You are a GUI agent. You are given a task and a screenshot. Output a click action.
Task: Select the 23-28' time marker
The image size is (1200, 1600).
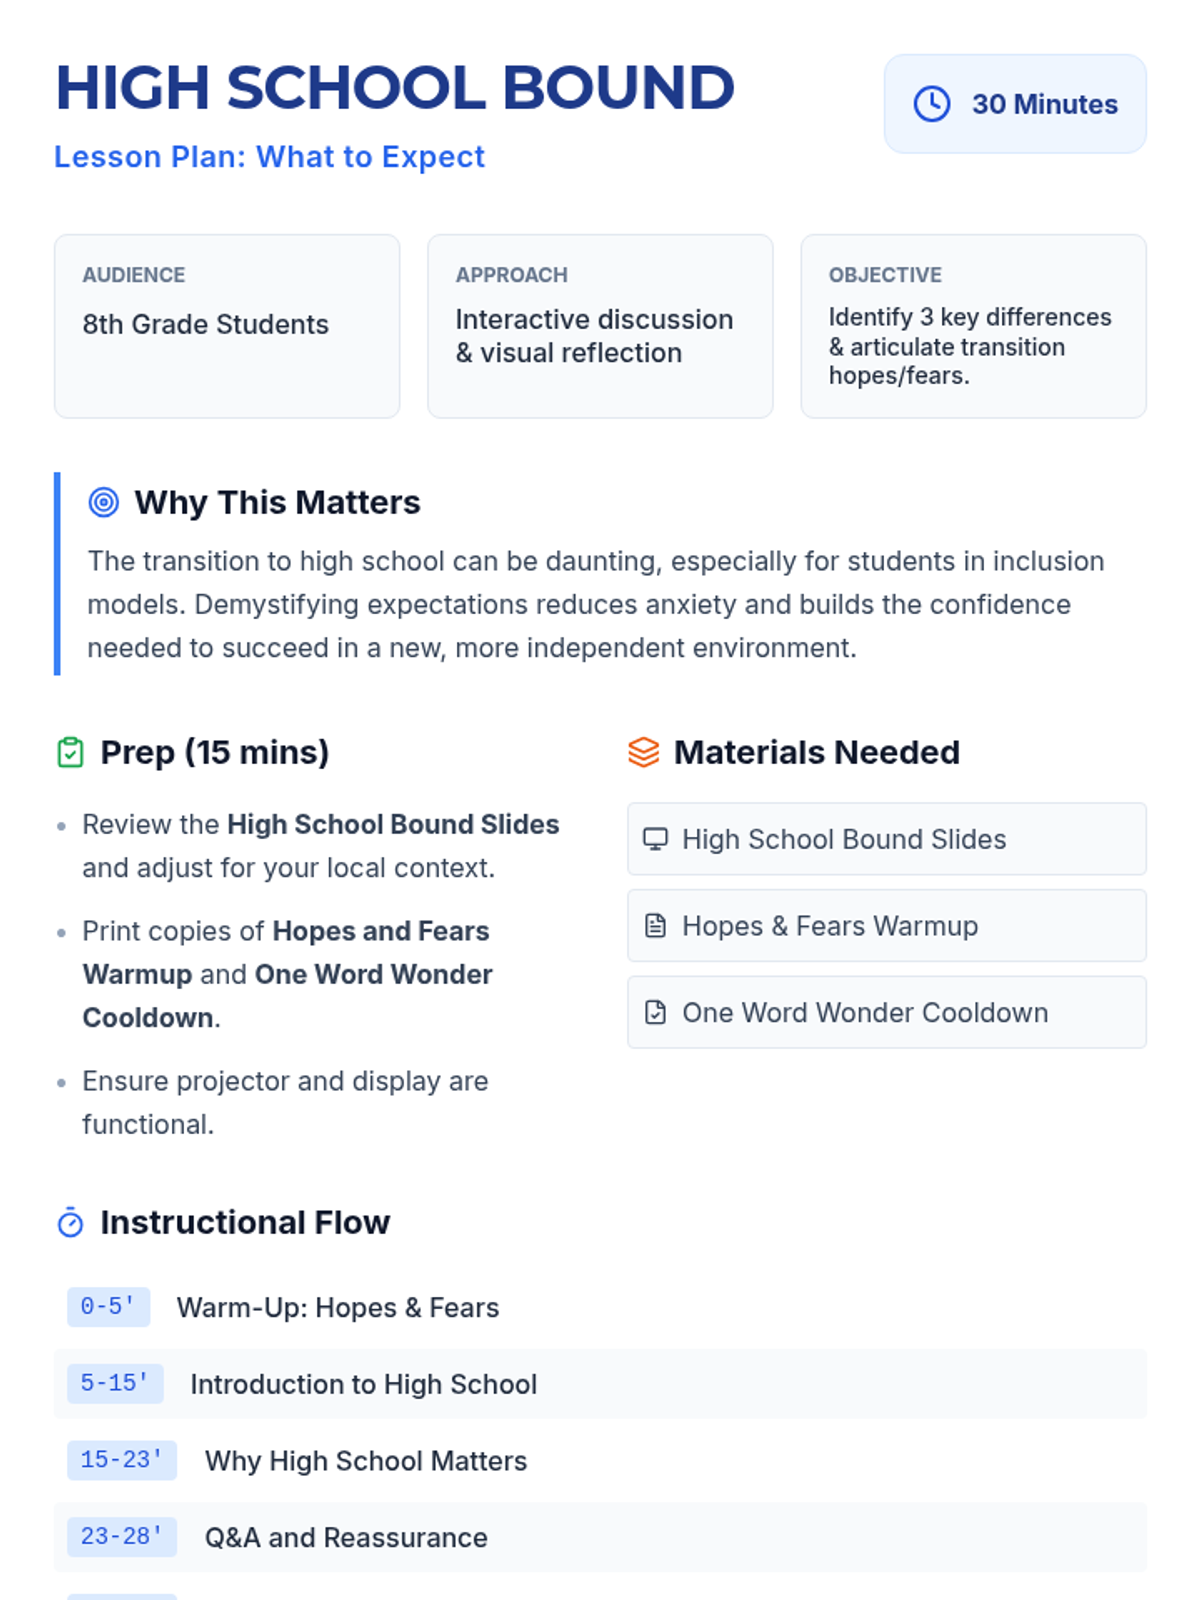coord(122,1537)
